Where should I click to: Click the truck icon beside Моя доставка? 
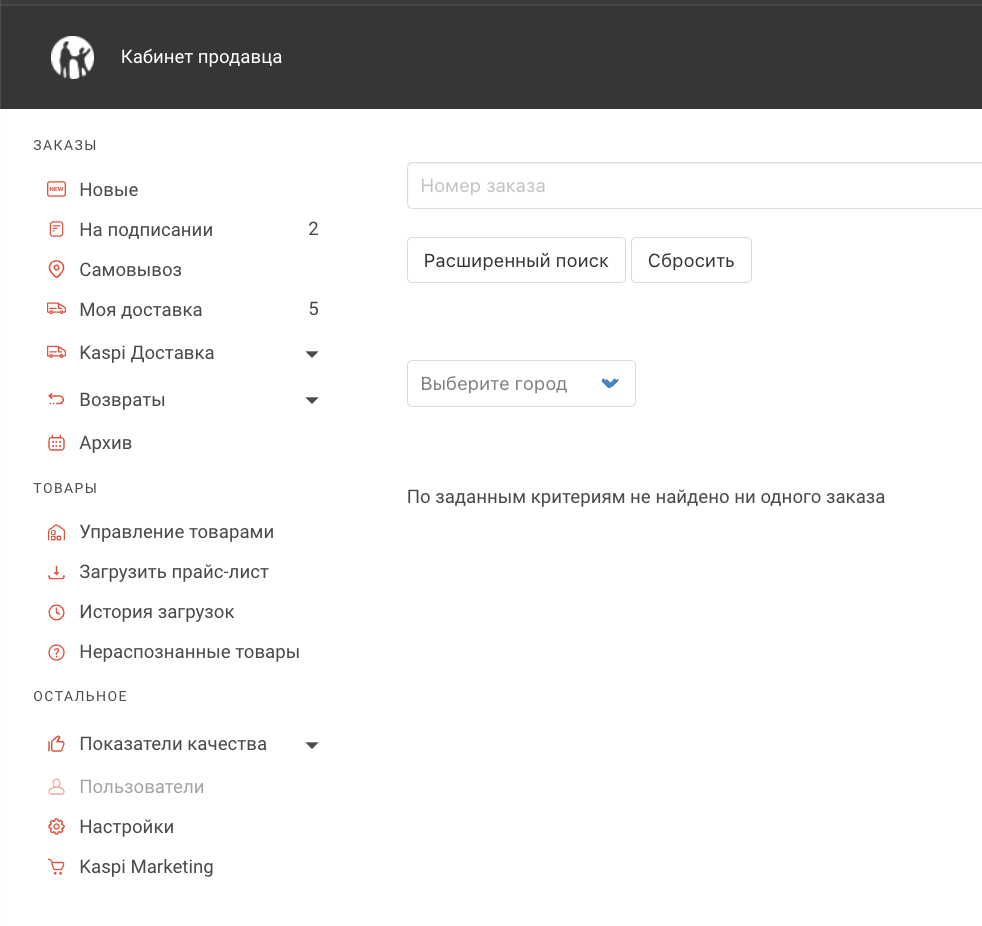point(56,309)
